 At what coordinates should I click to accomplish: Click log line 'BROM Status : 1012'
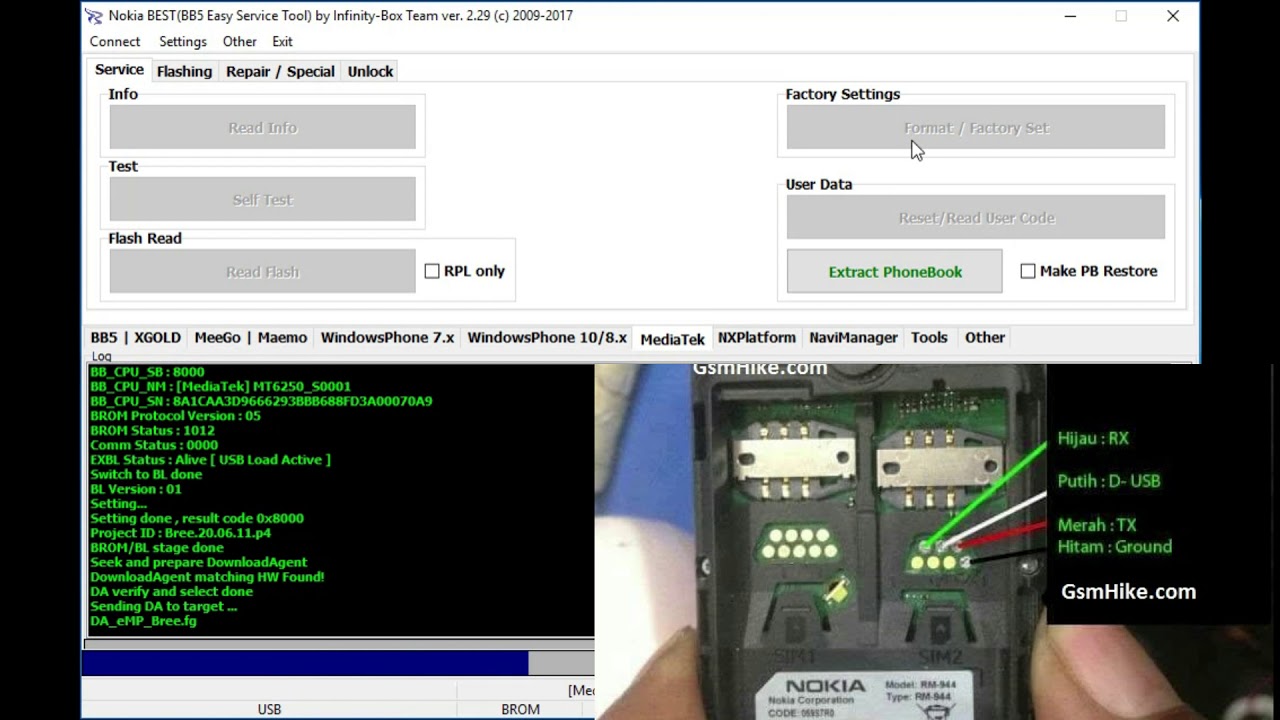click(x=152, y=430)
